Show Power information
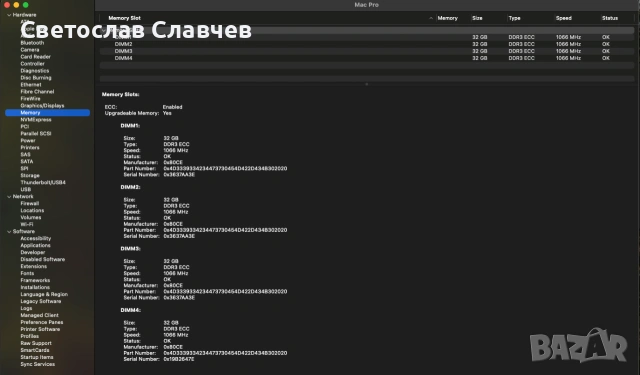Viewport: 640px width, 375px height. click(28, 140)
